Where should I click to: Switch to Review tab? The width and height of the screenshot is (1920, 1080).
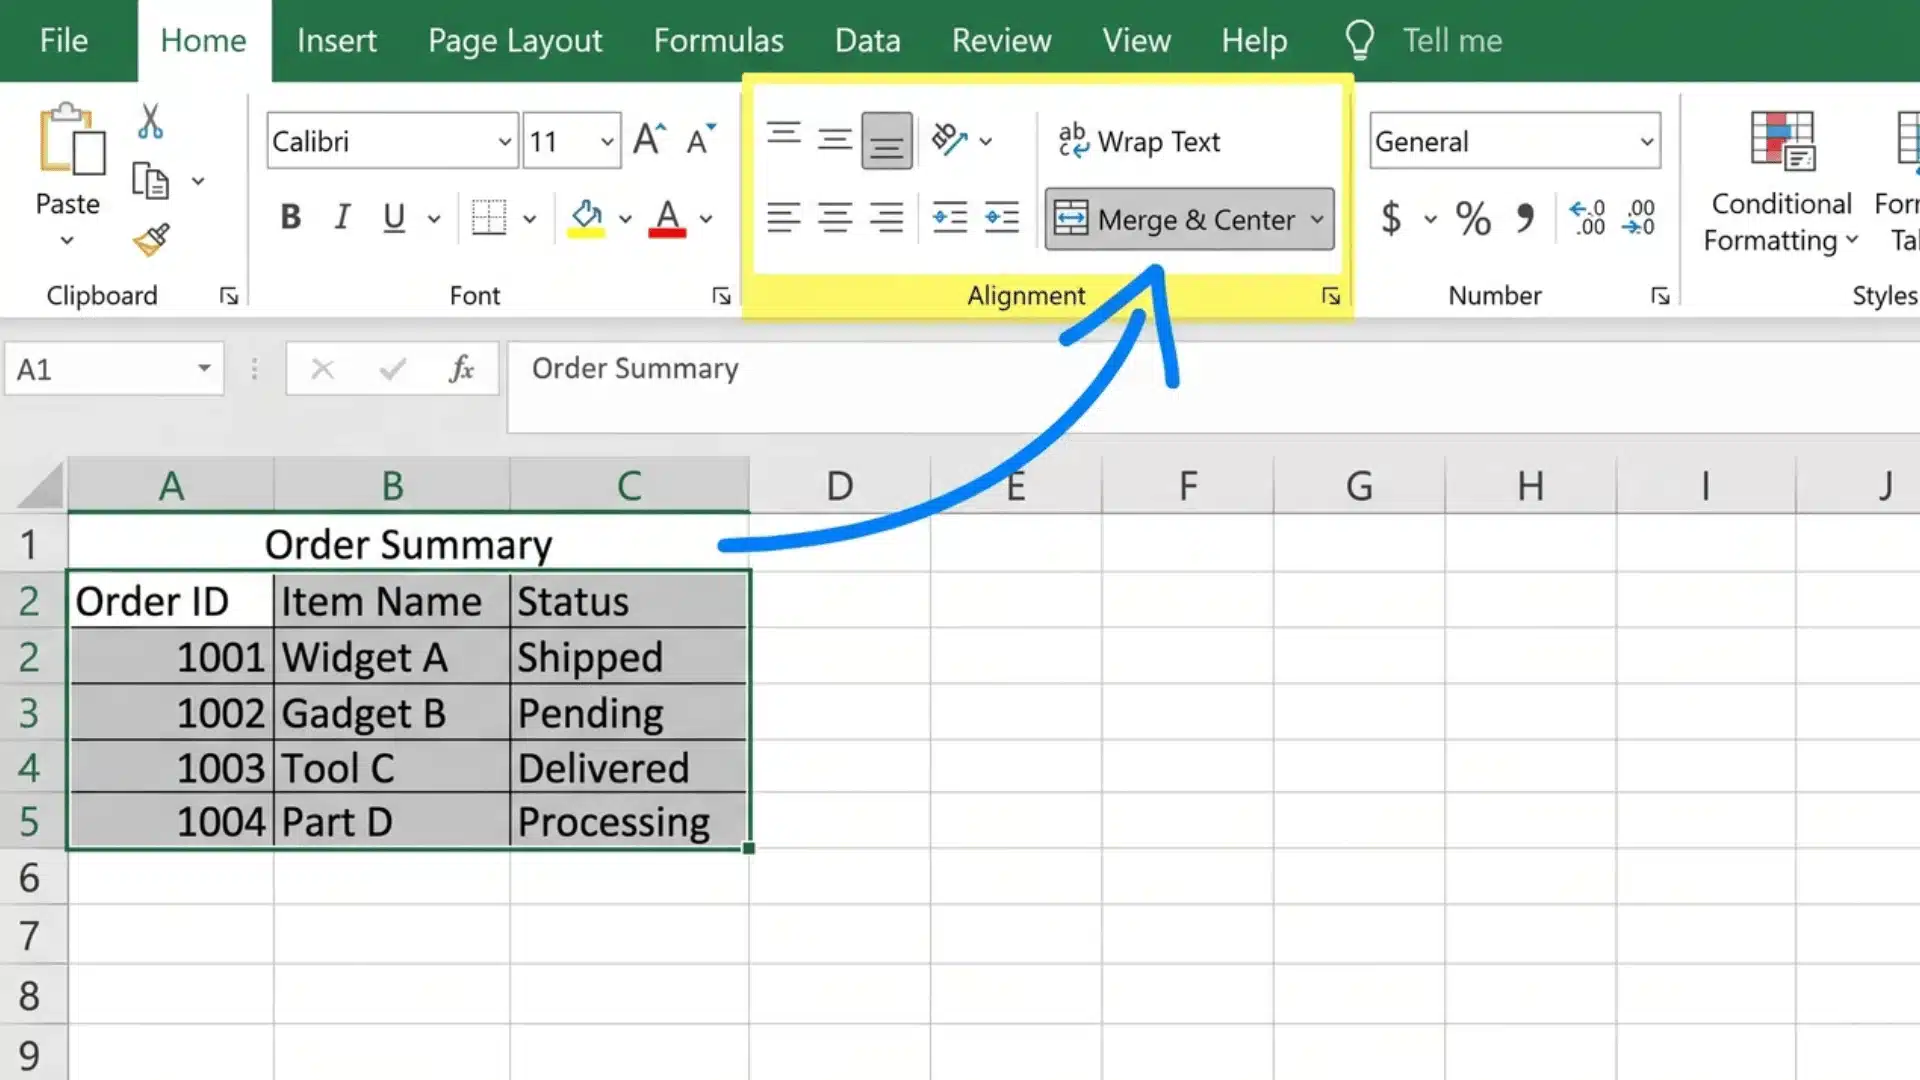1001,41
